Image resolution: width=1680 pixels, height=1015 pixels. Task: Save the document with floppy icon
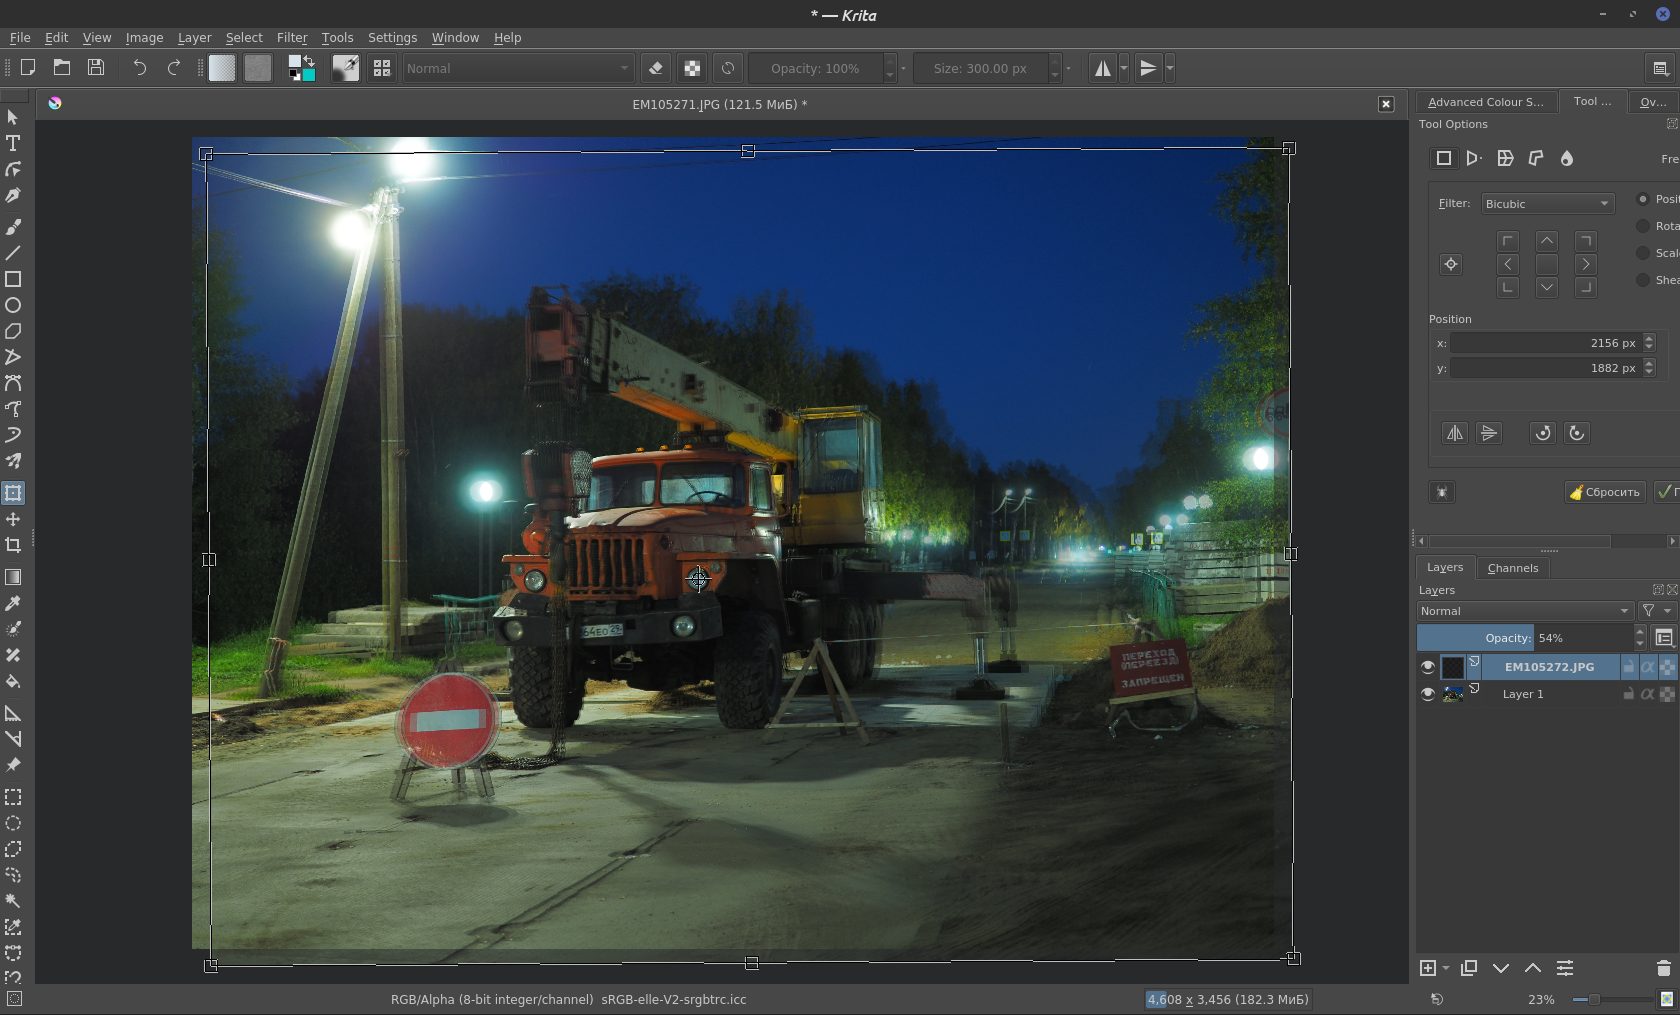coord(96,68)
